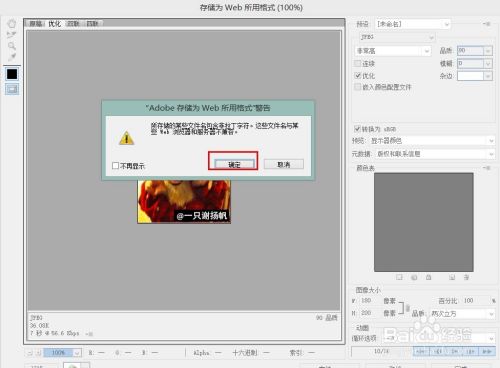Click the web-shift cube color table icon
This screenshot has height=368, width=500.
[414, 277]
